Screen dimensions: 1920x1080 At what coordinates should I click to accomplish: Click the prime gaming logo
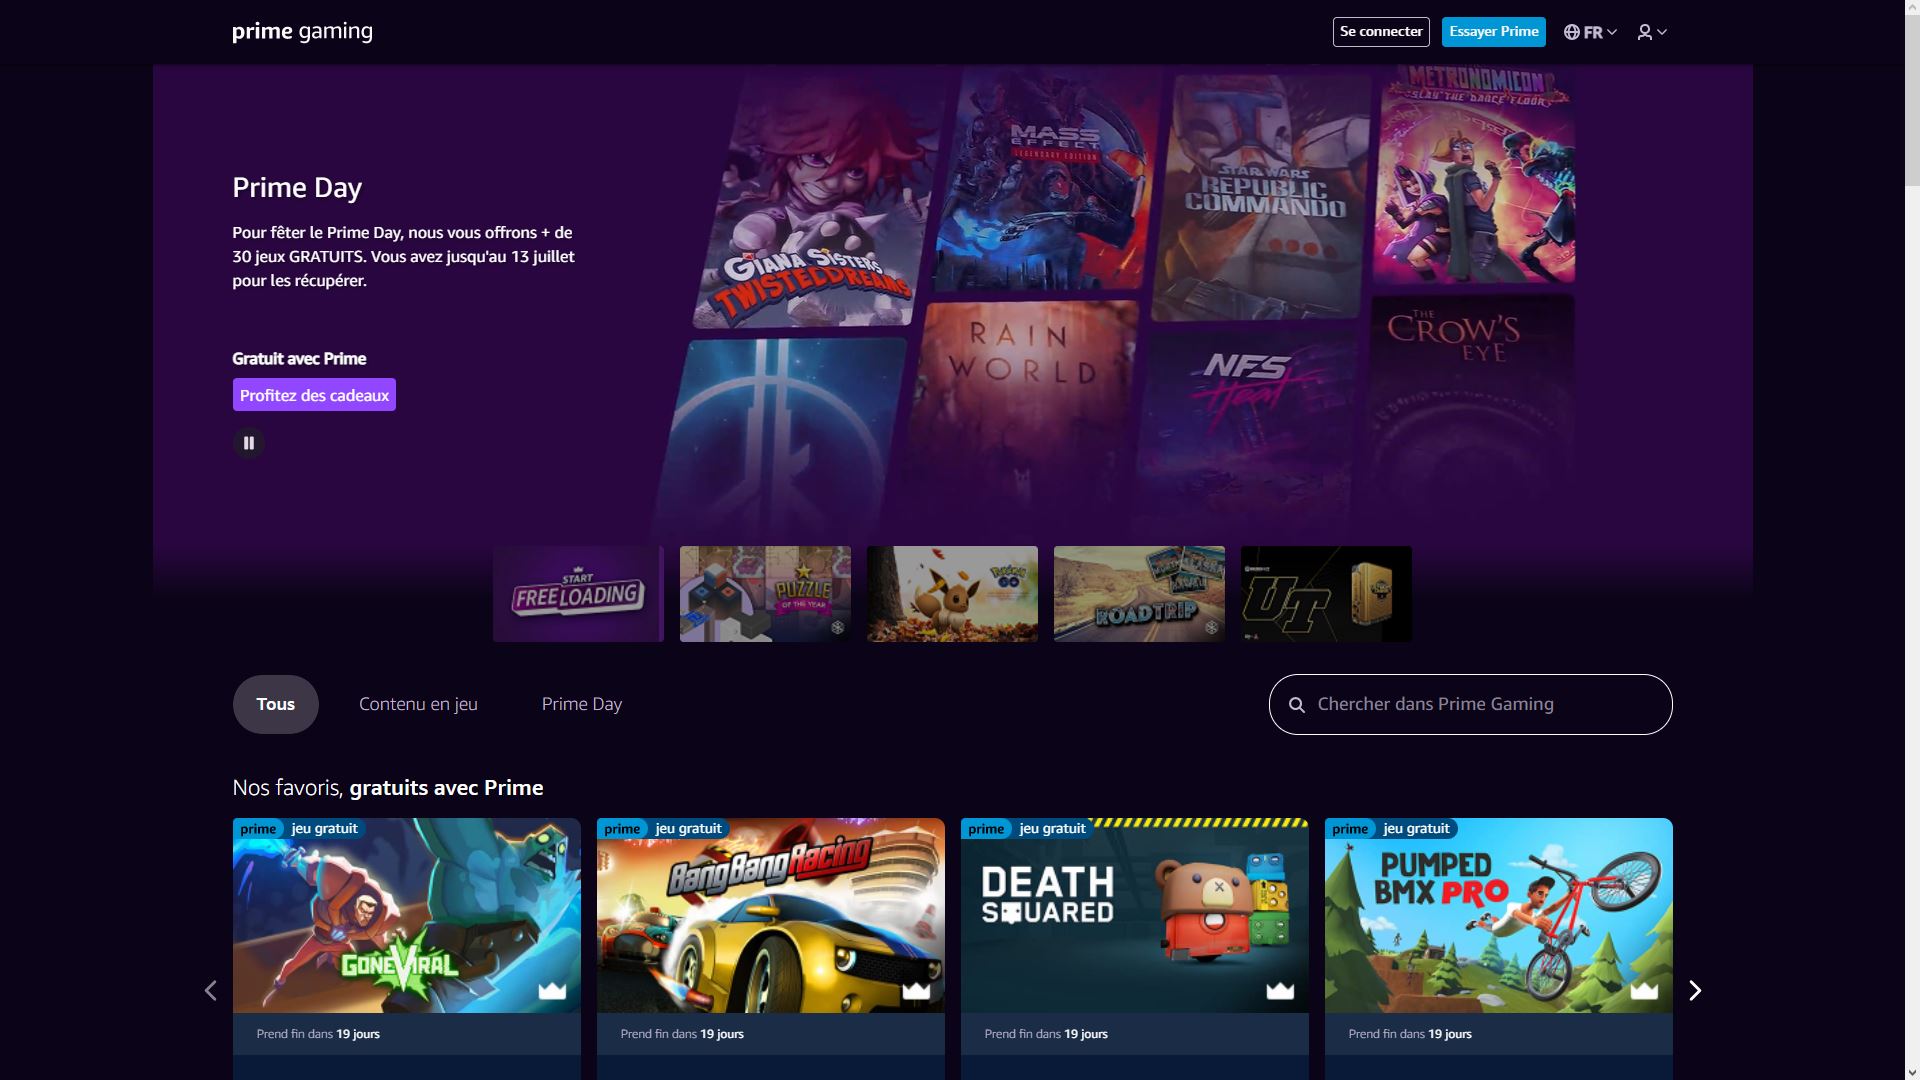point(301,31)
